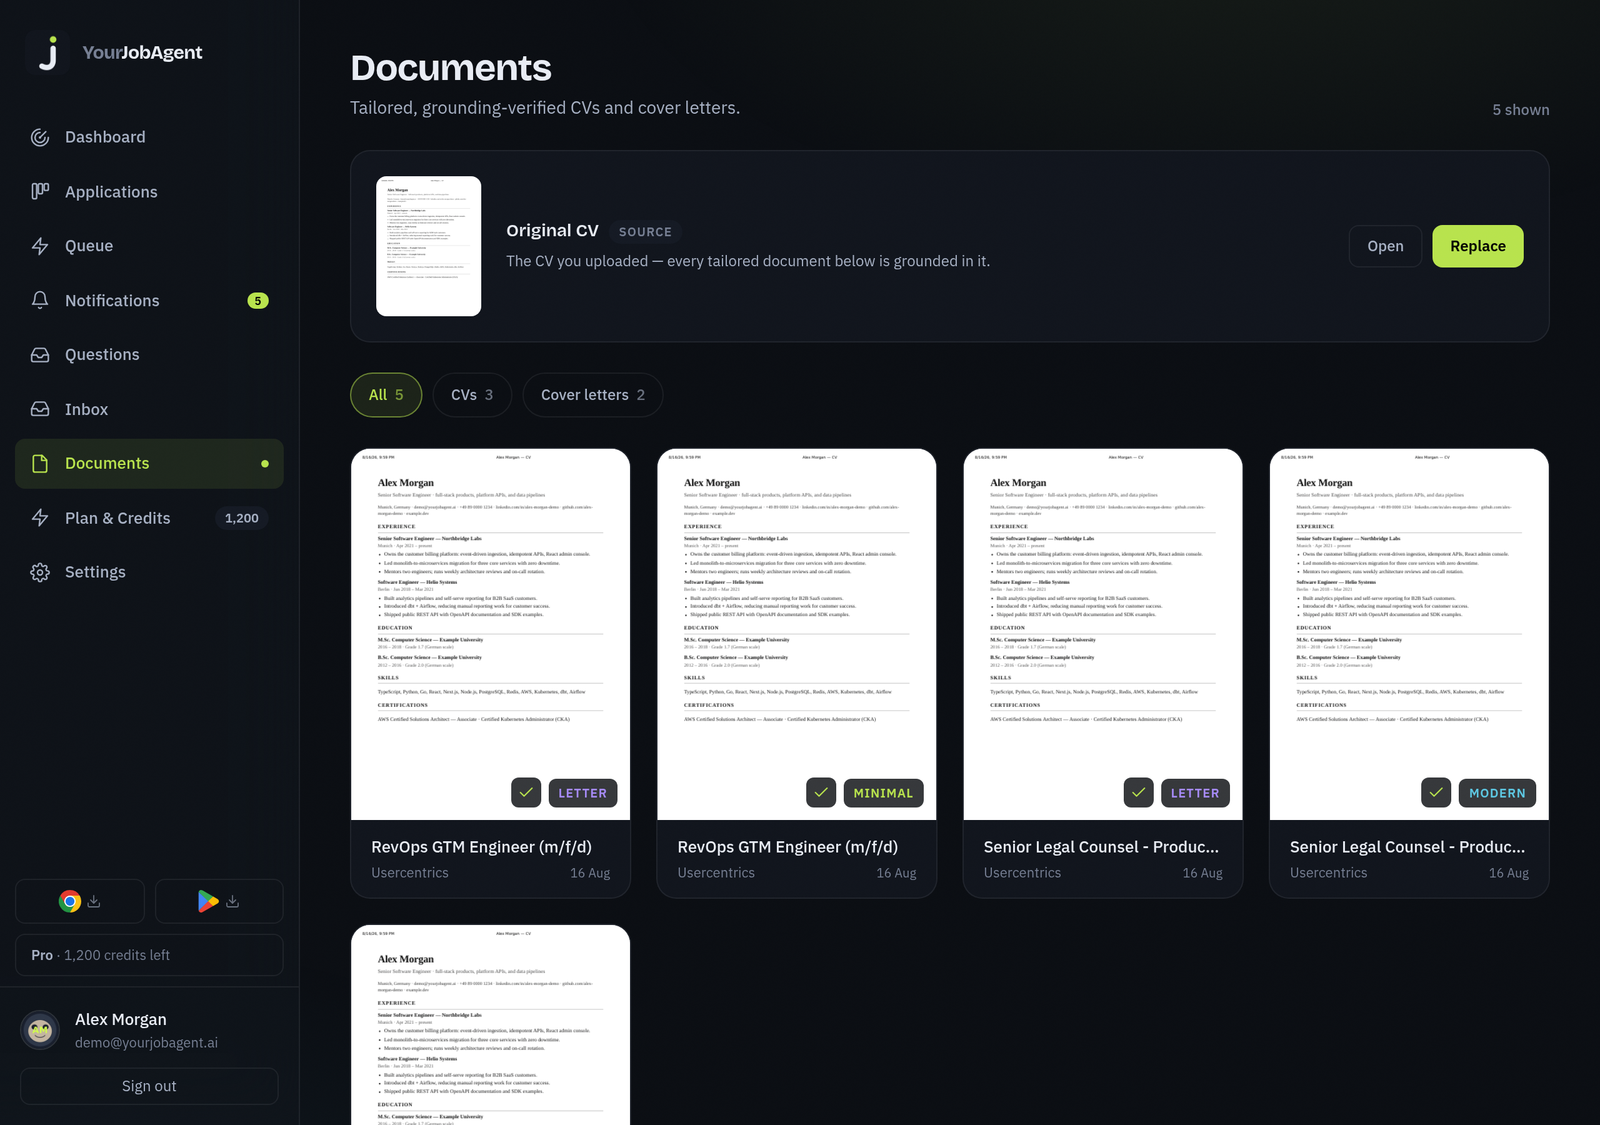
Task: Open the original CV
Action: pyautogui.click(x=1386, y=246)
